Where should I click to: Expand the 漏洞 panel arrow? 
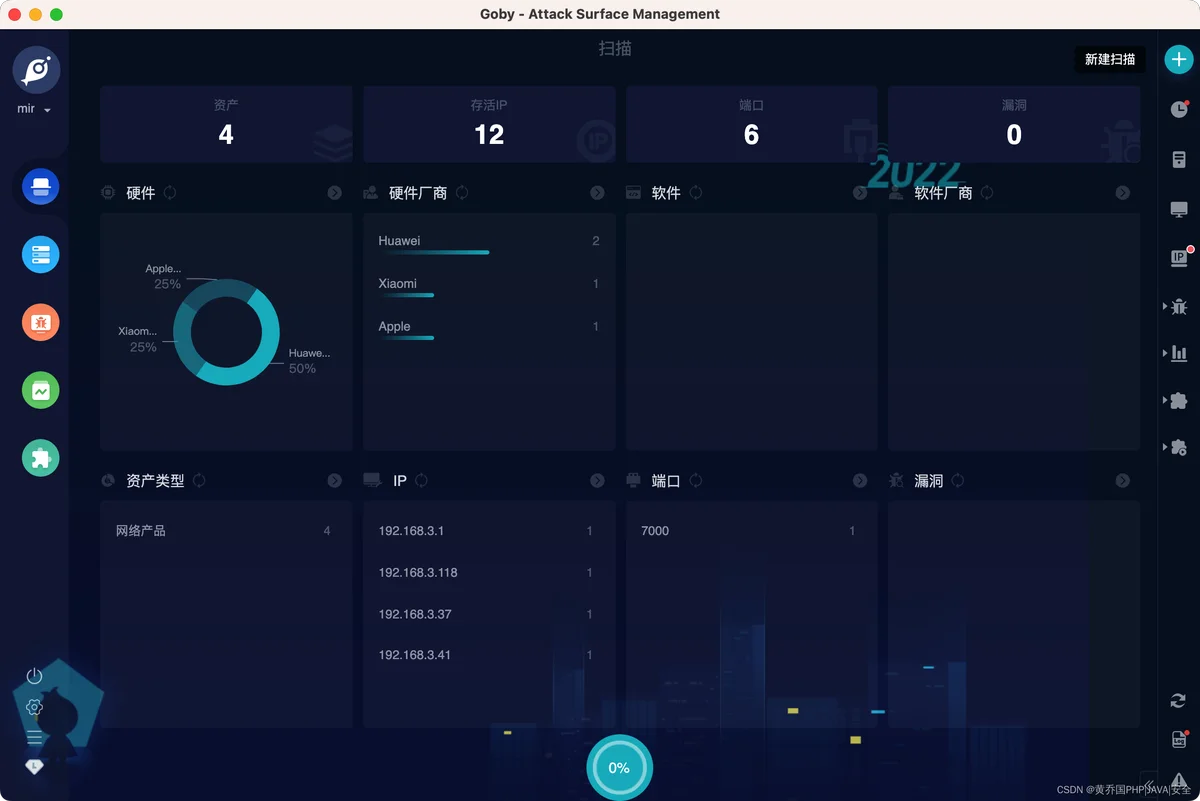pos(1123,481)
